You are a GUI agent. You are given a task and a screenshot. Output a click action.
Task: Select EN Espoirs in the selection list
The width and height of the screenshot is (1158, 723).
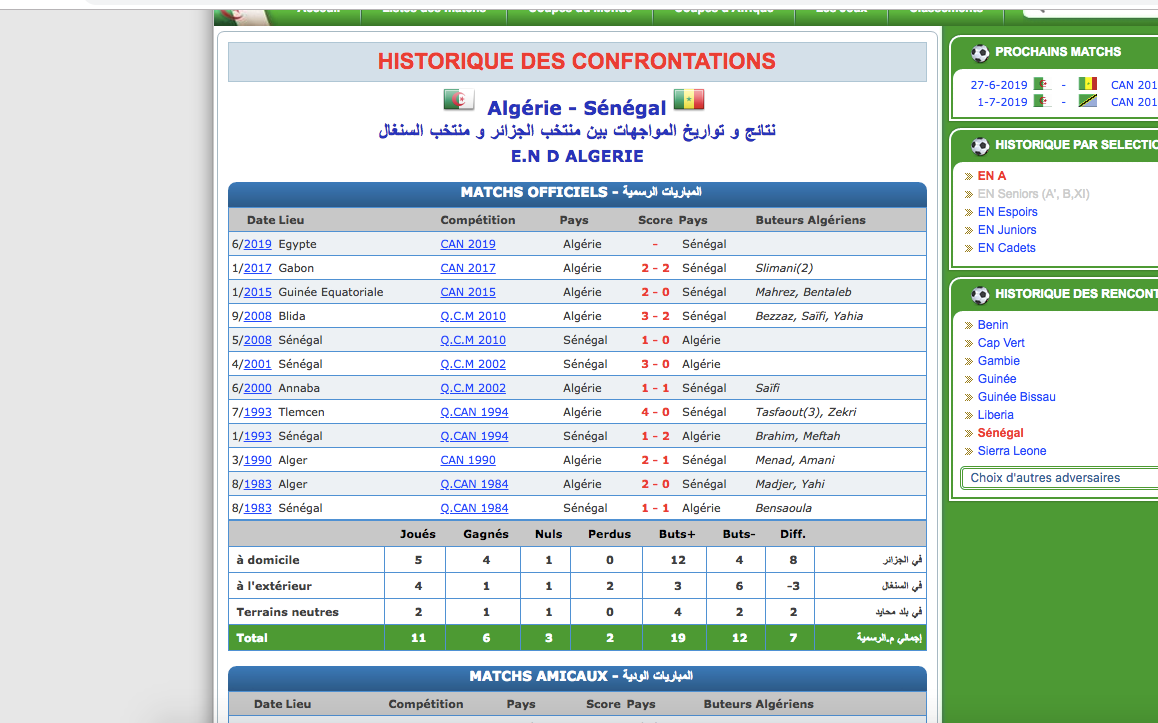pos(1007,212)
